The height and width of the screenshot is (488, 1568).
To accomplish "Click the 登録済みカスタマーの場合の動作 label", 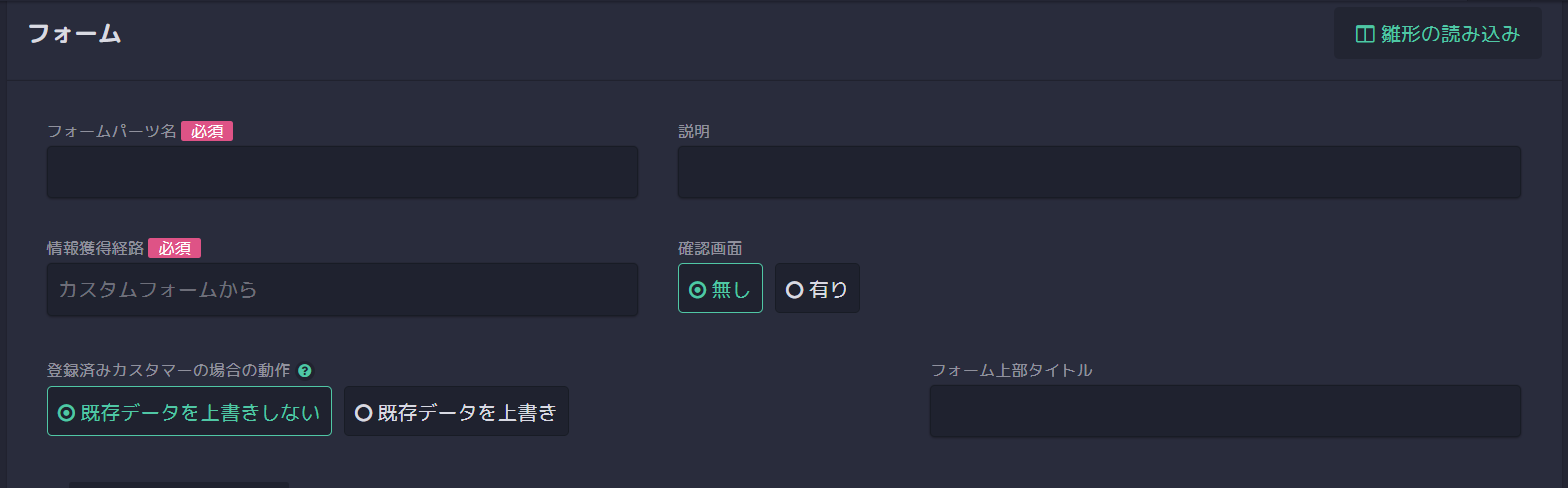I will 169,370.
